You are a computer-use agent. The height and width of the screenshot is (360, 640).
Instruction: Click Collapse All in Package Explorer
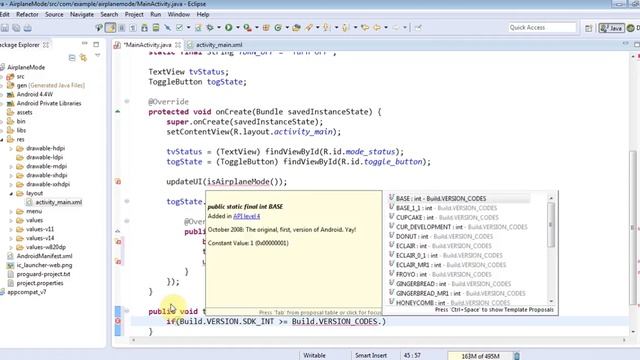tap(72, 58)
